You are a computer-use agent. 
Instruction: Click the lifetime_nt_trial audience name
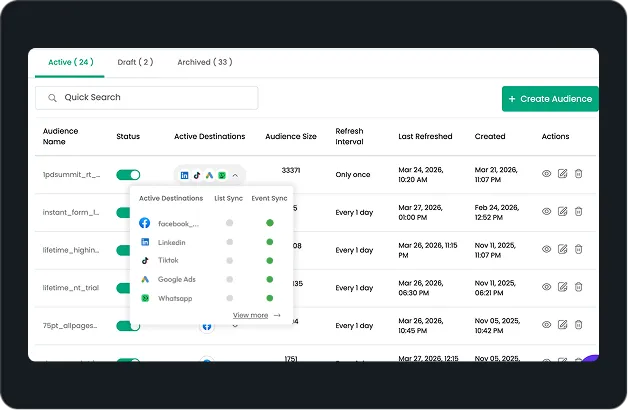[x=71, y=288]
